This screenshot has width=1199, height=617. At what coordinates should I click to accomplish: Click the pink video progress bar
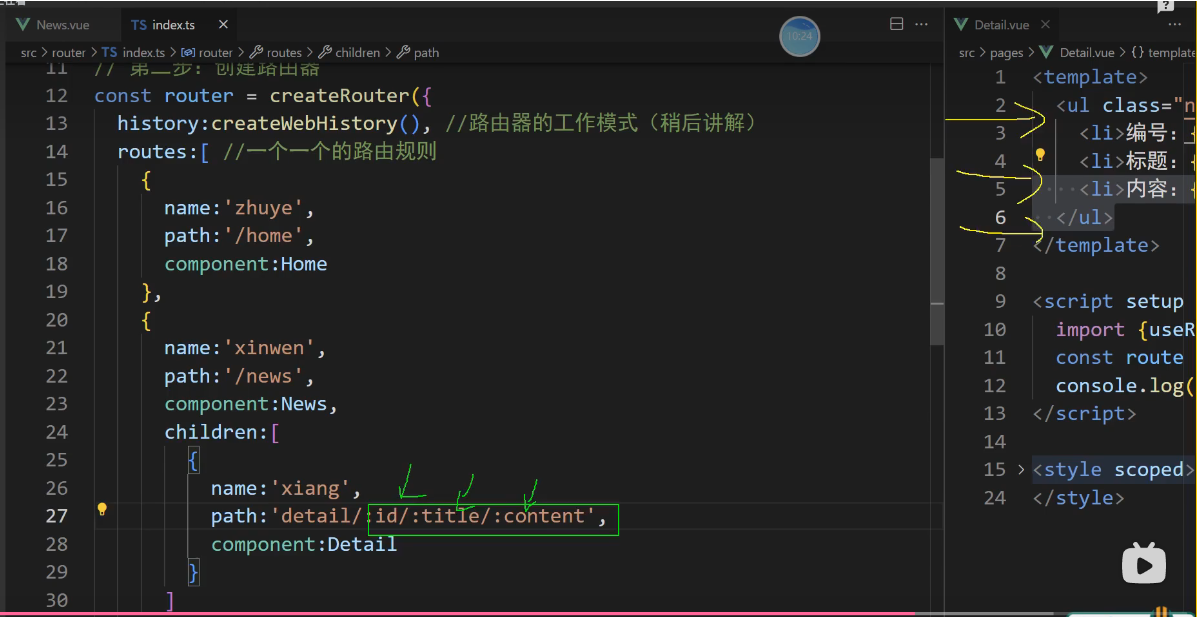(x=459, y=613)
